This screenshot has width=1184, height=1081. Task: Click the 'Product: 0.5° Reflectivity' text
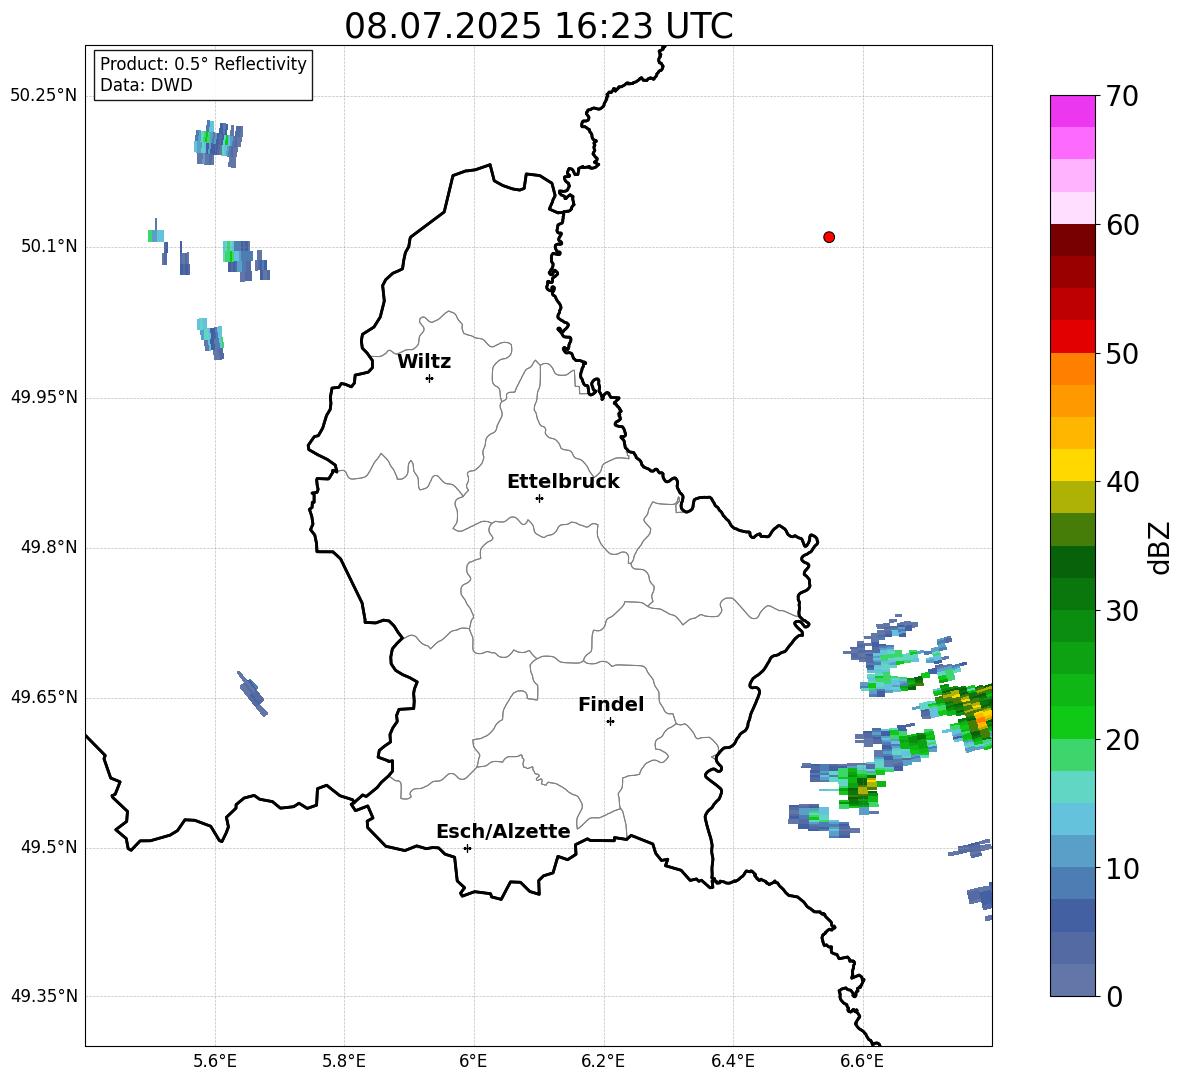coord(203,63)
